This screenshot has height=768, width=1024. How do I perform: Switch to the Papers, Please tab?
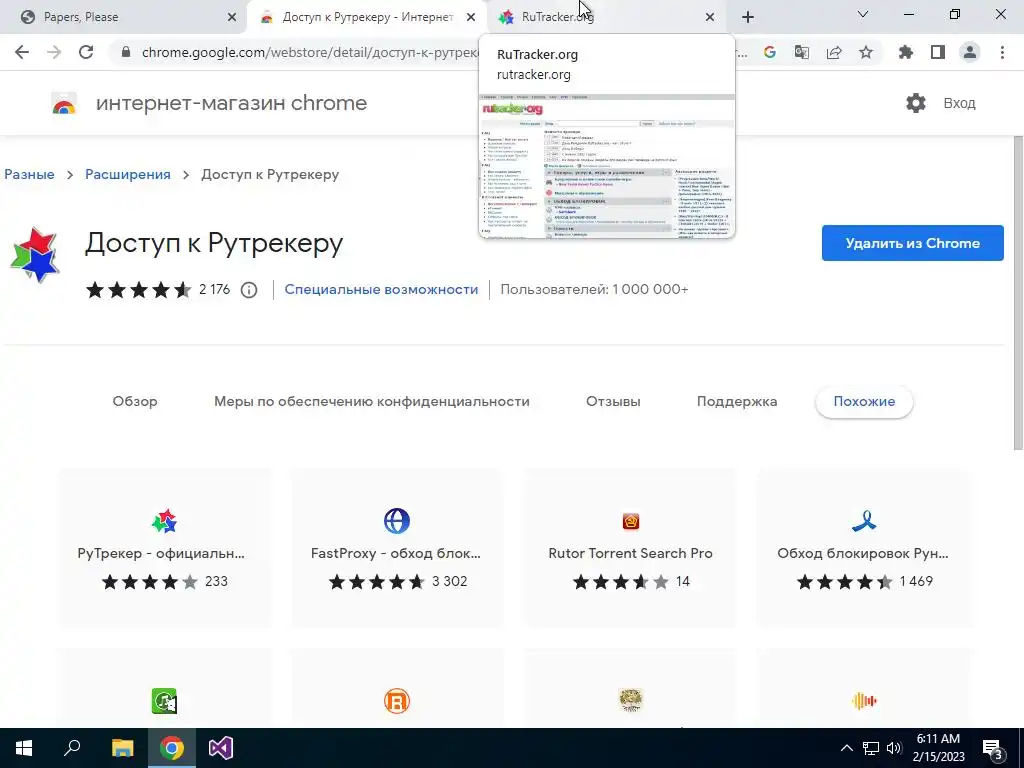click(124, 18)
